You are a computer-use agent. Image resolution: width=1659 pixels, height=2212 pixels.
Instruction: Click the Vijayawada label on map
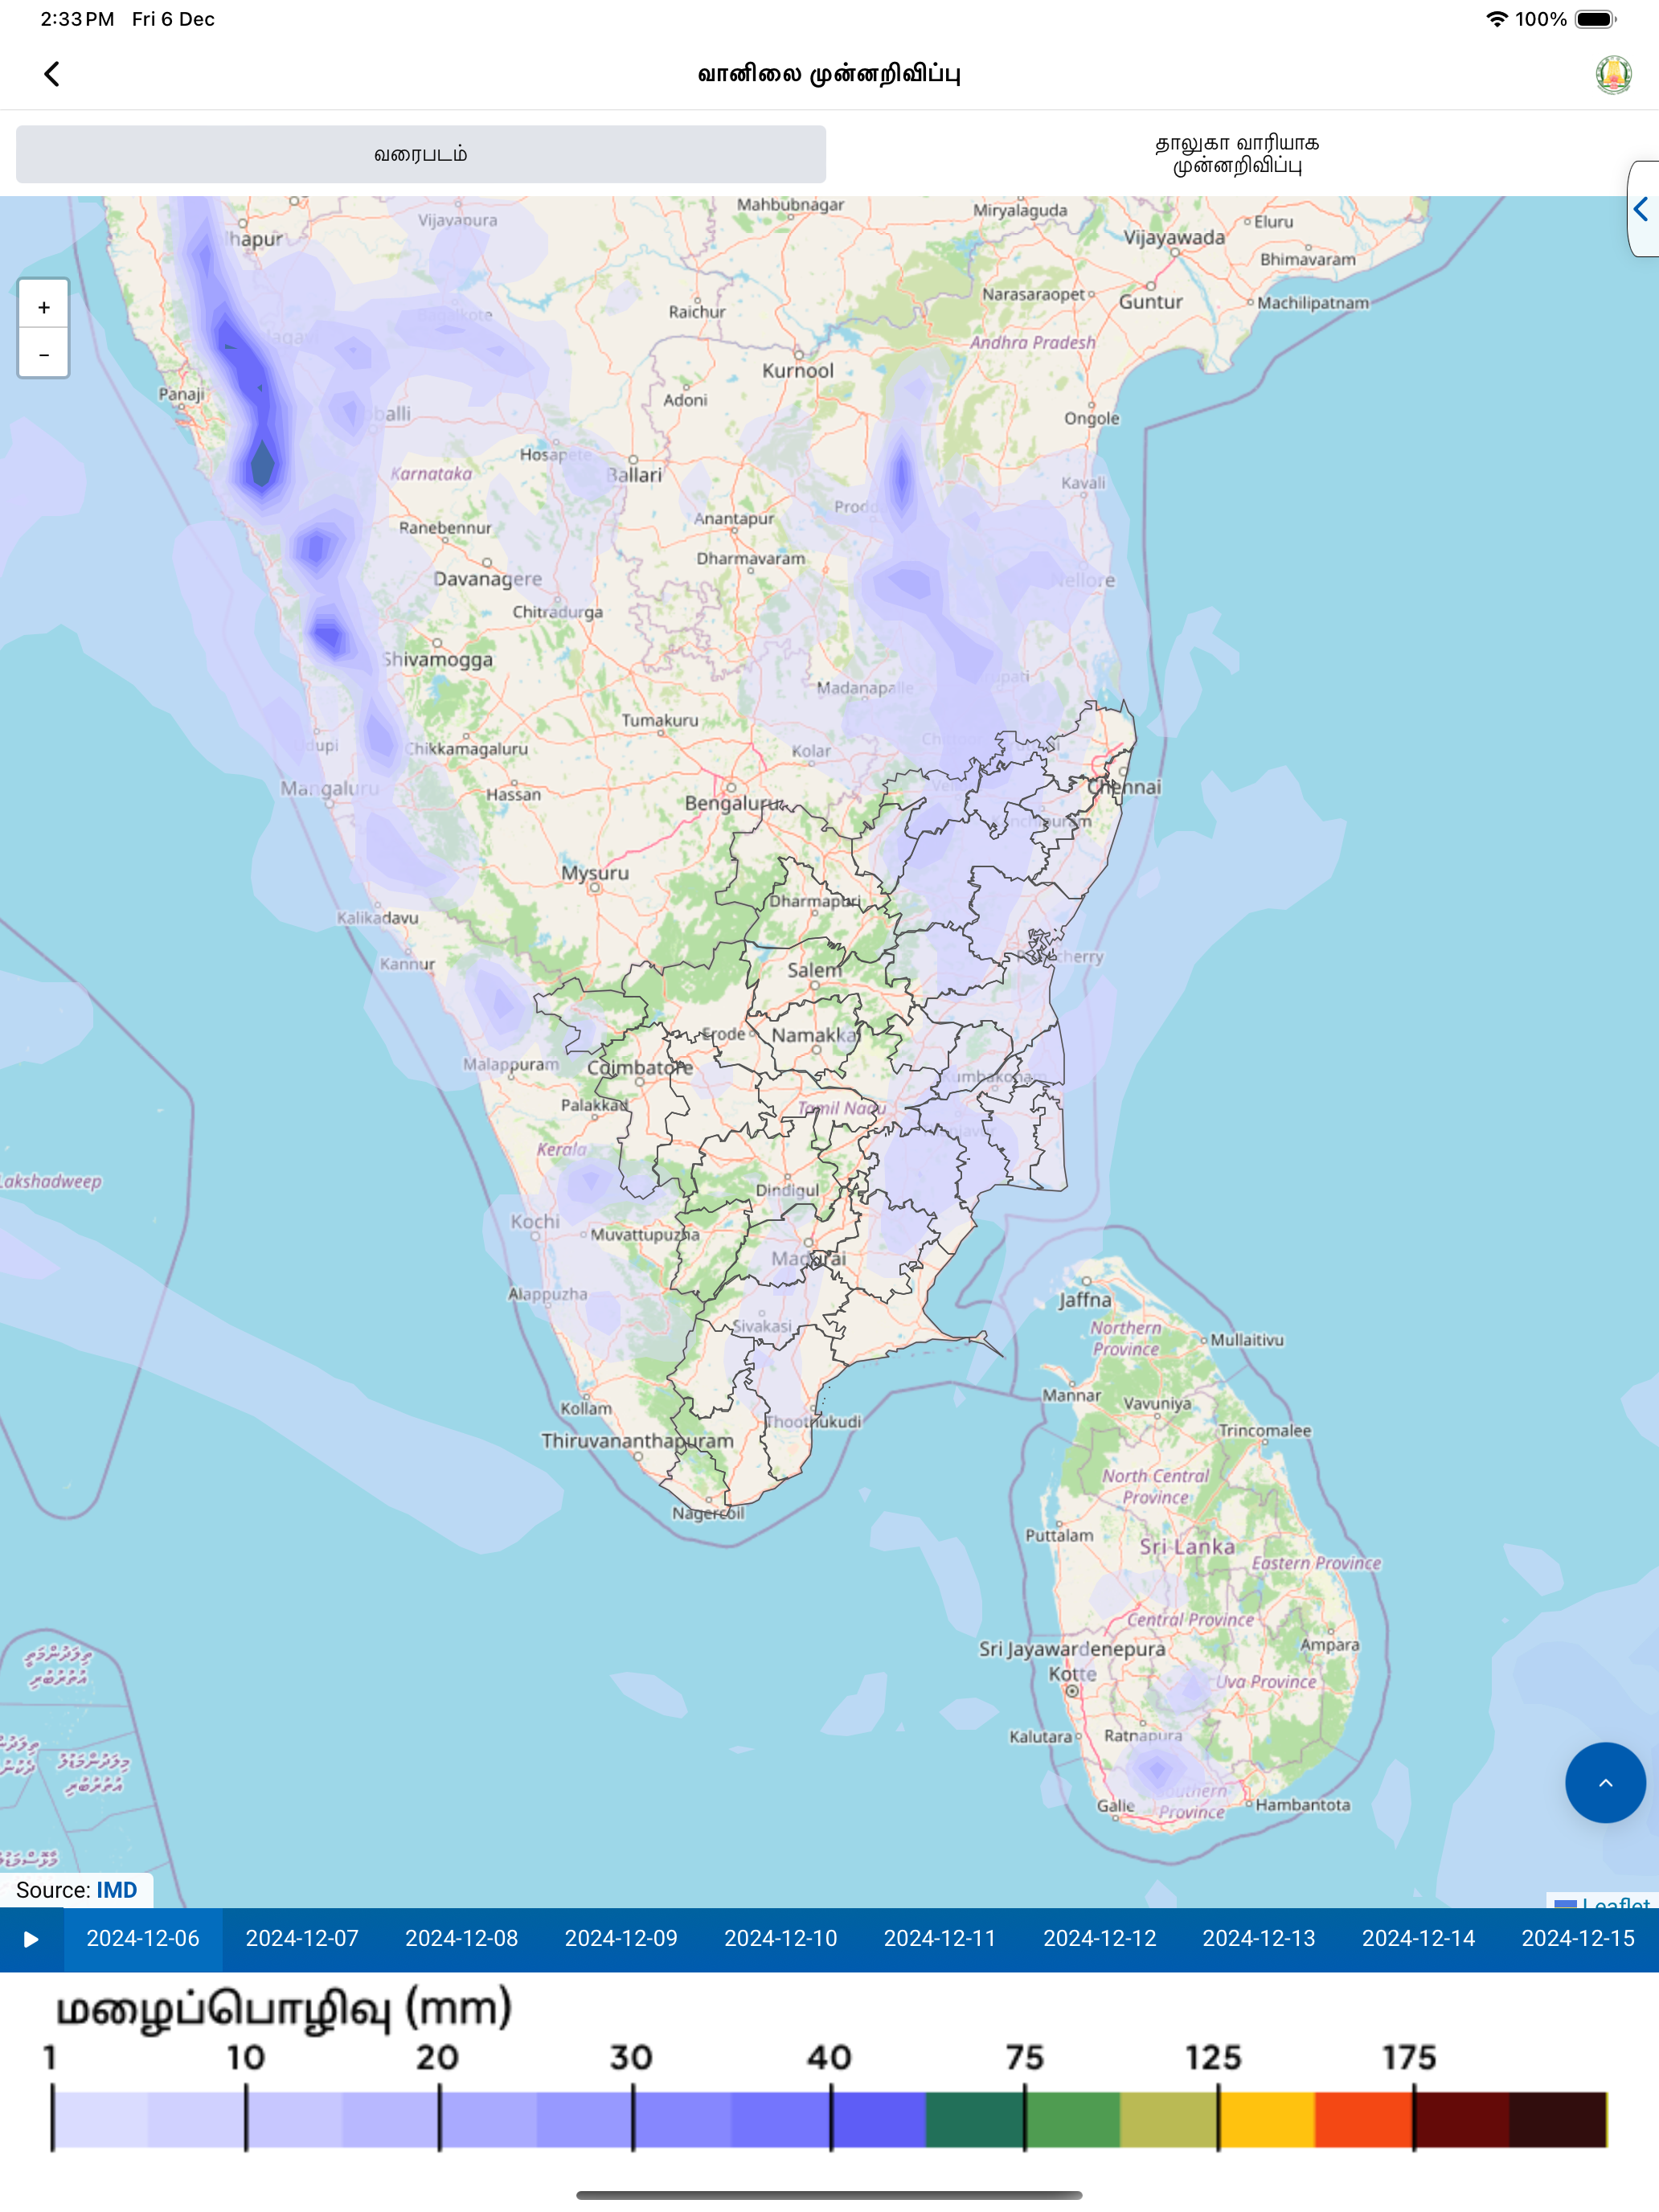[1174, 238]
